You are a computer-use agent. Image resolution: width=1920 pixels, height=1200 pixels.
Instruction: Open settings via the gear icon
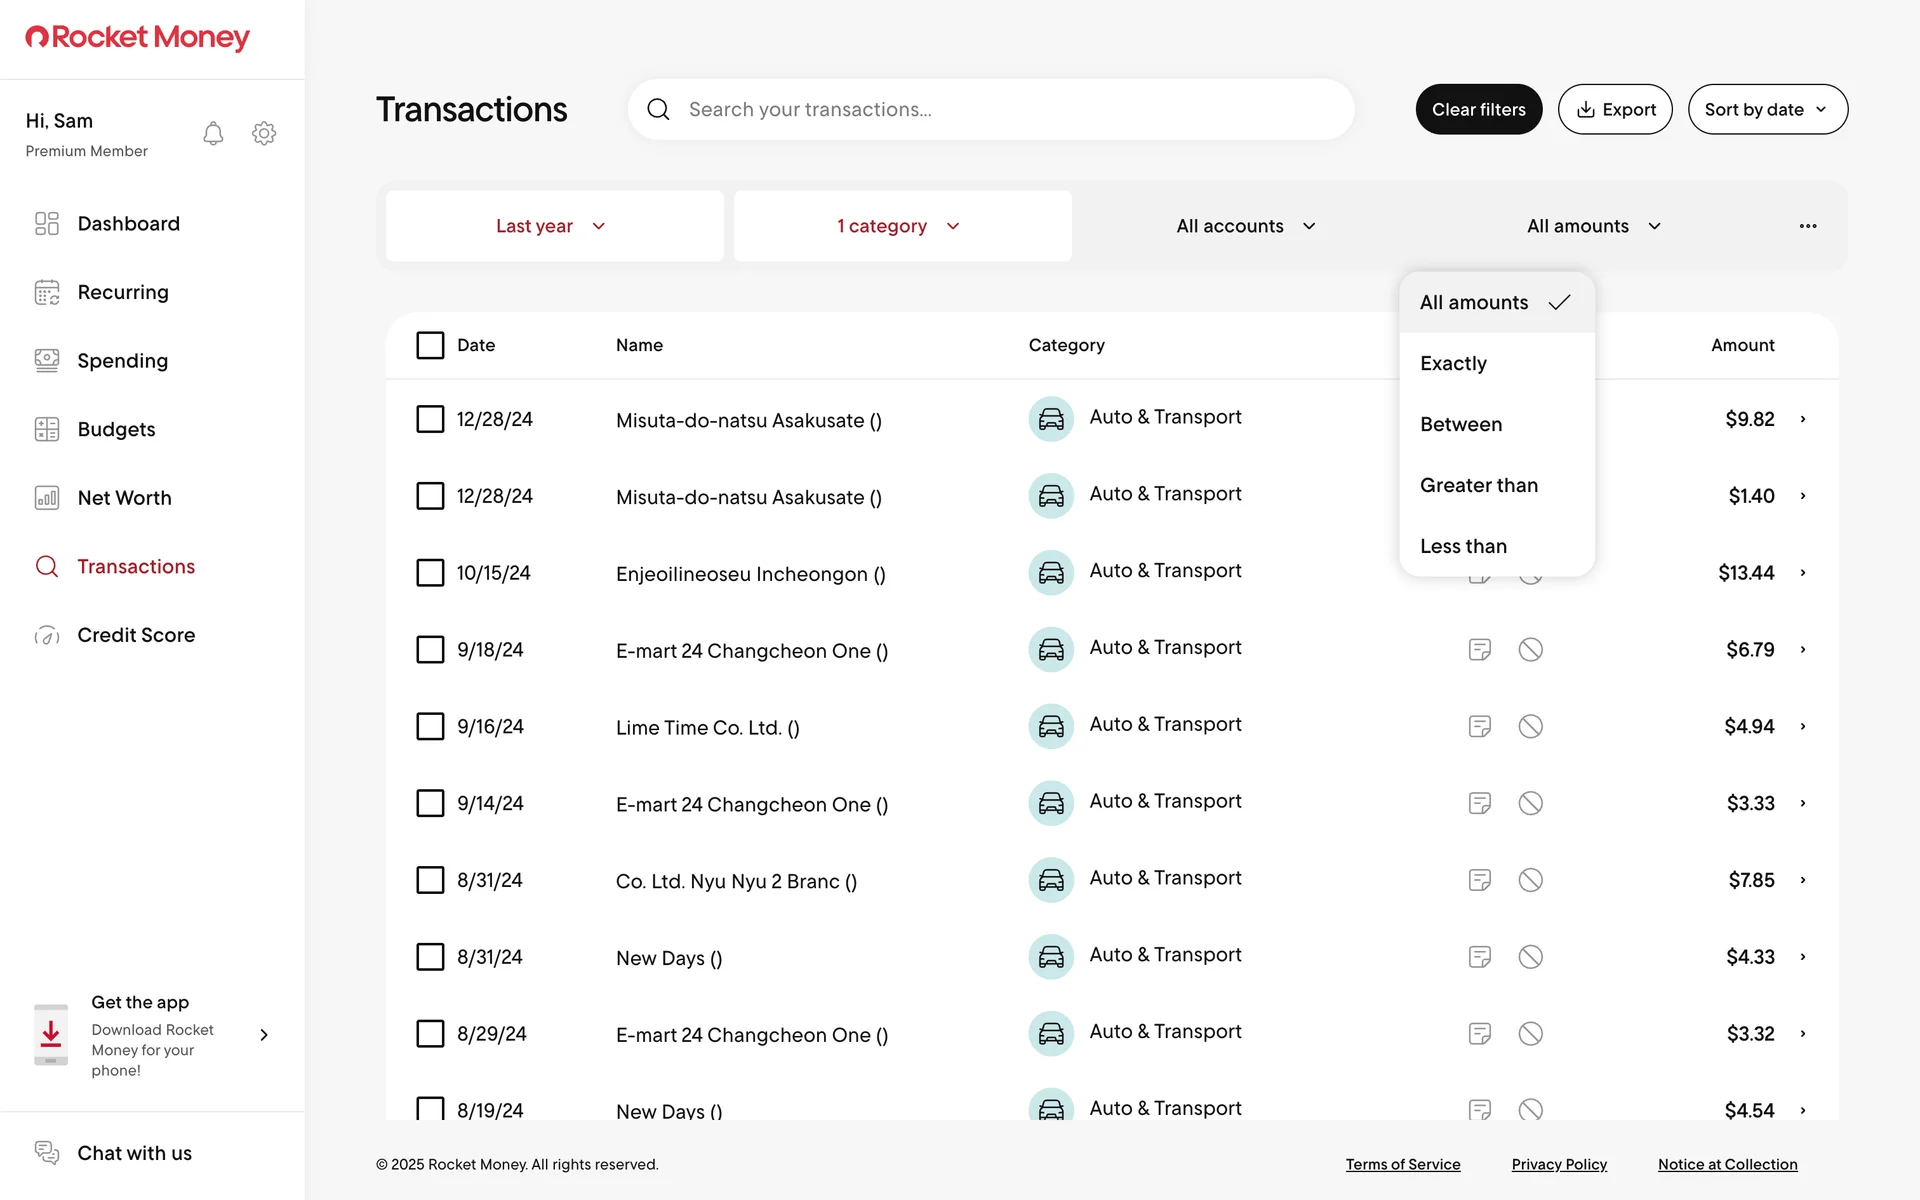tap(264, 133)
